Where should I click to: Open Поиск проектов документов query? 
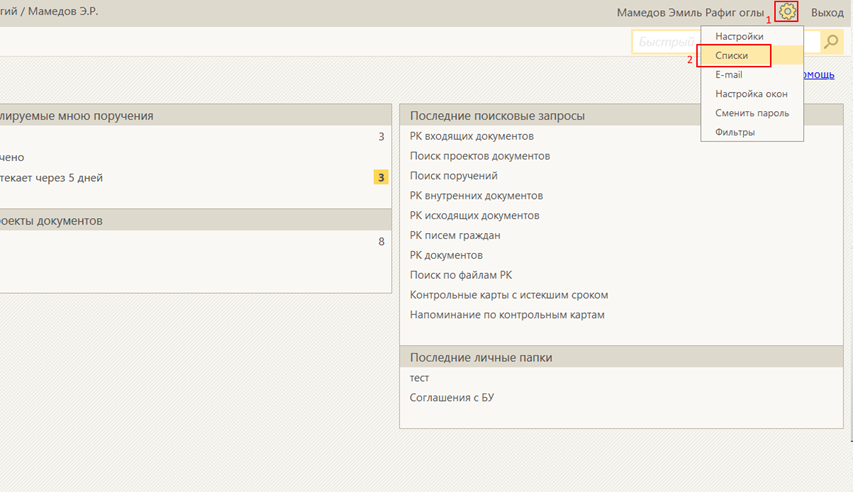pyautogui.click(x=479, y=156)
